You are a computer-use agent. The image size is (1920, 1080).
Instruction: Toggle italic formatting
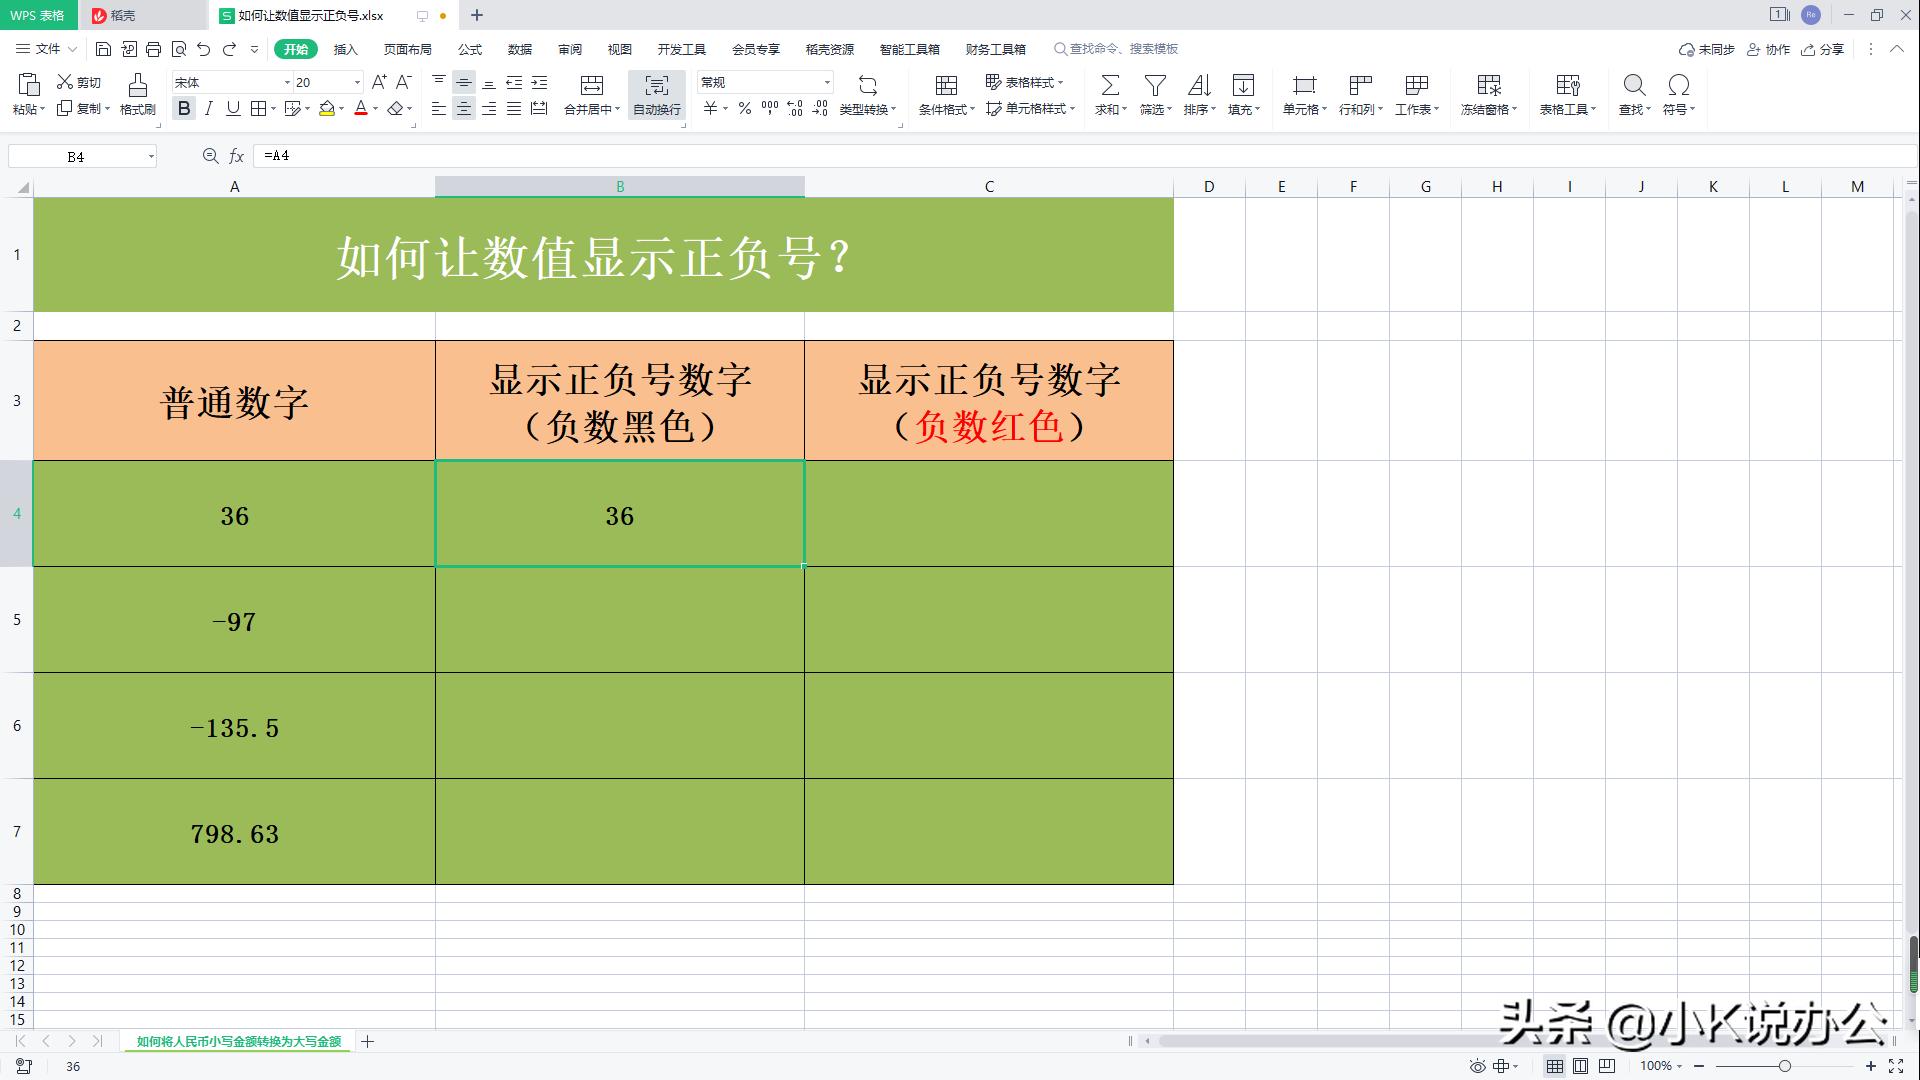(208, 110)
